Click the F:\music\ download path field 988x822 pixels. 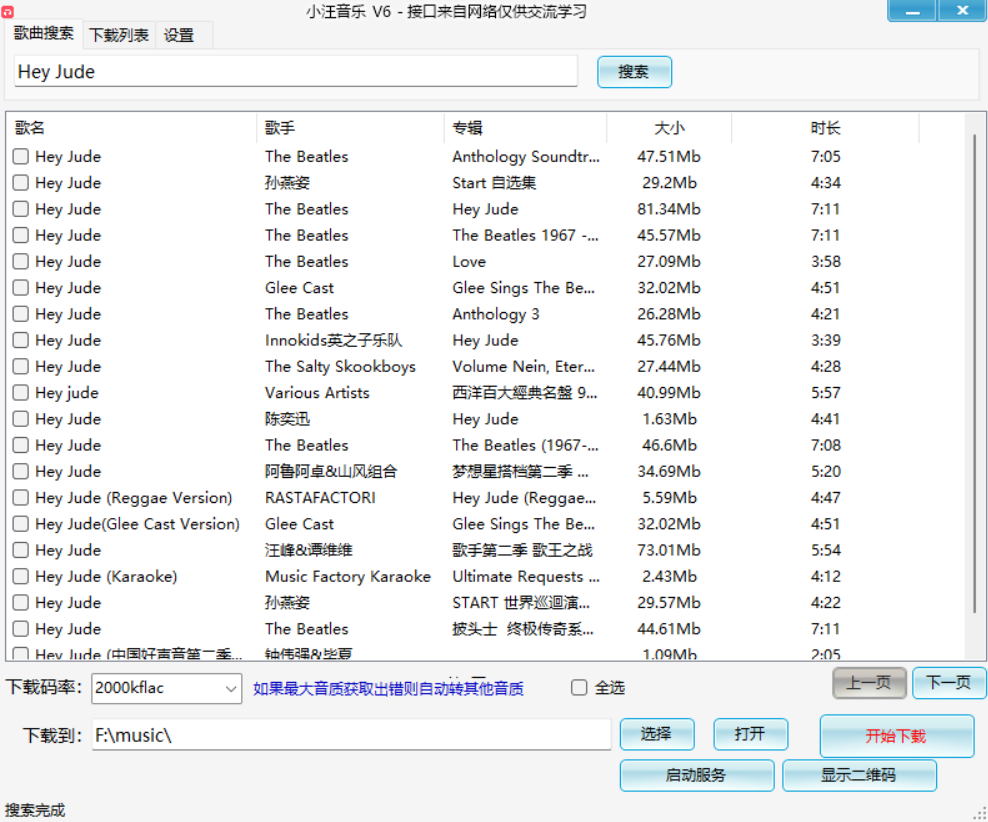click(351, 734)
